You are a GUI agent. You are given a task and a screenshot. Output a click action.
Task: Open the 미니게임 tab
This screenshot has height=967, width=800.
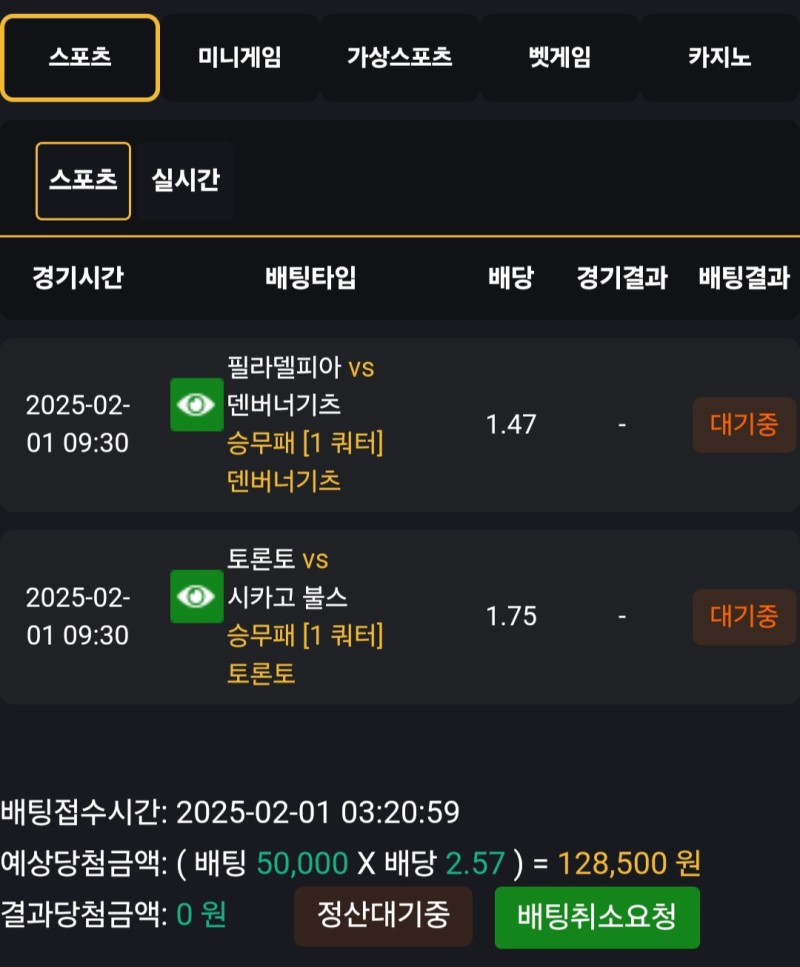(x=240, y=58)
